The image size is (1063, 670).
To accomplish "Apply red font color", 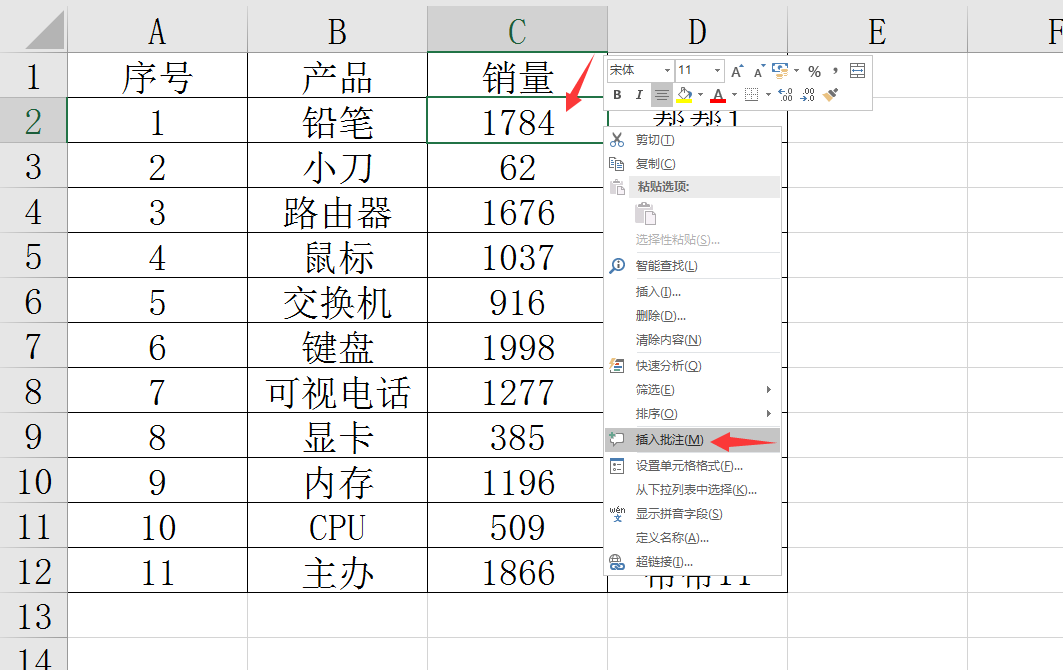I will [x=719, y=95].
